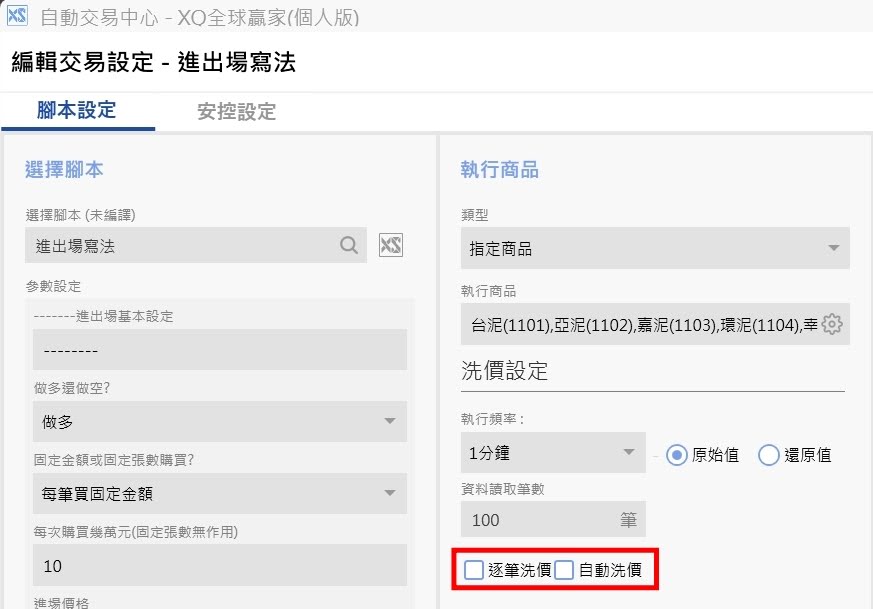Click the gear icon beside 執行商品 list
873x609 pixels.
coord(832,325)
